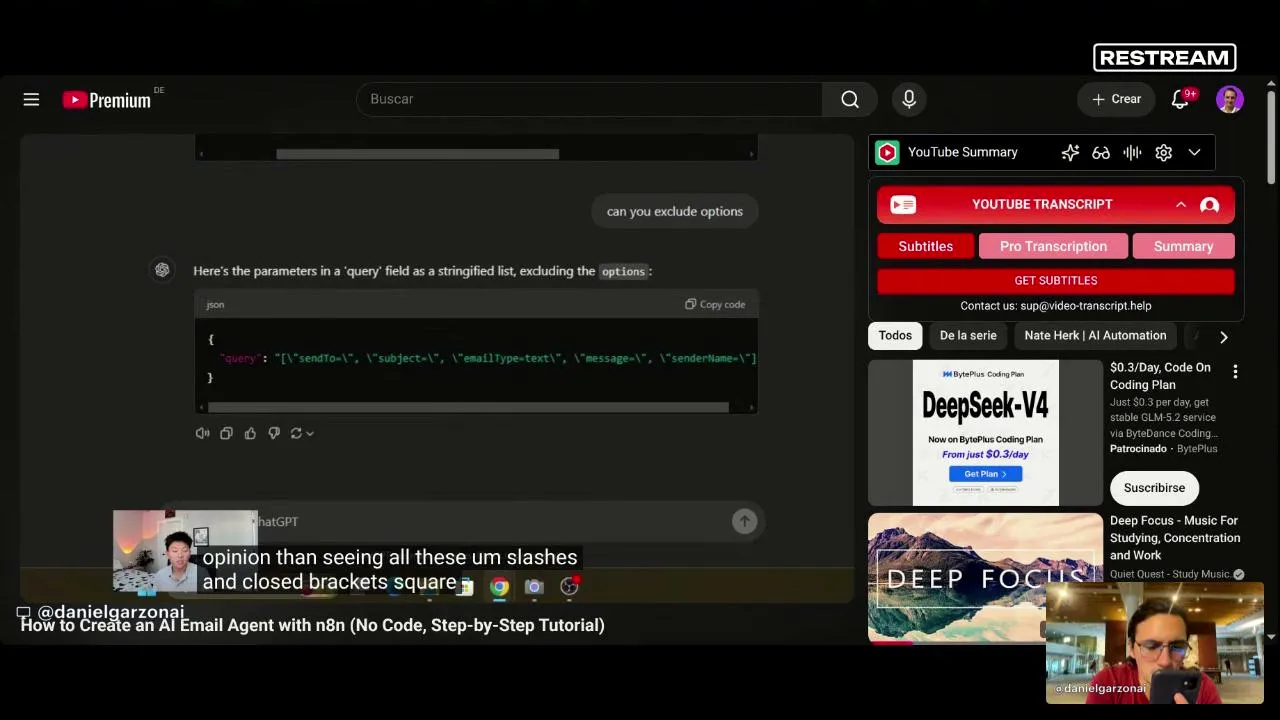
Task: Click the regenerate response icon
Action: 296,433
